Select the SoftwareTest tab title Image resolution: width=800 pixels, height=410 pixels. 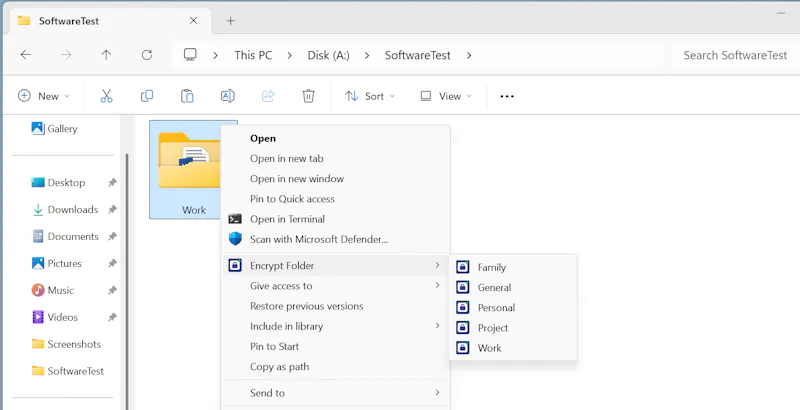click(x=69, y=21)
